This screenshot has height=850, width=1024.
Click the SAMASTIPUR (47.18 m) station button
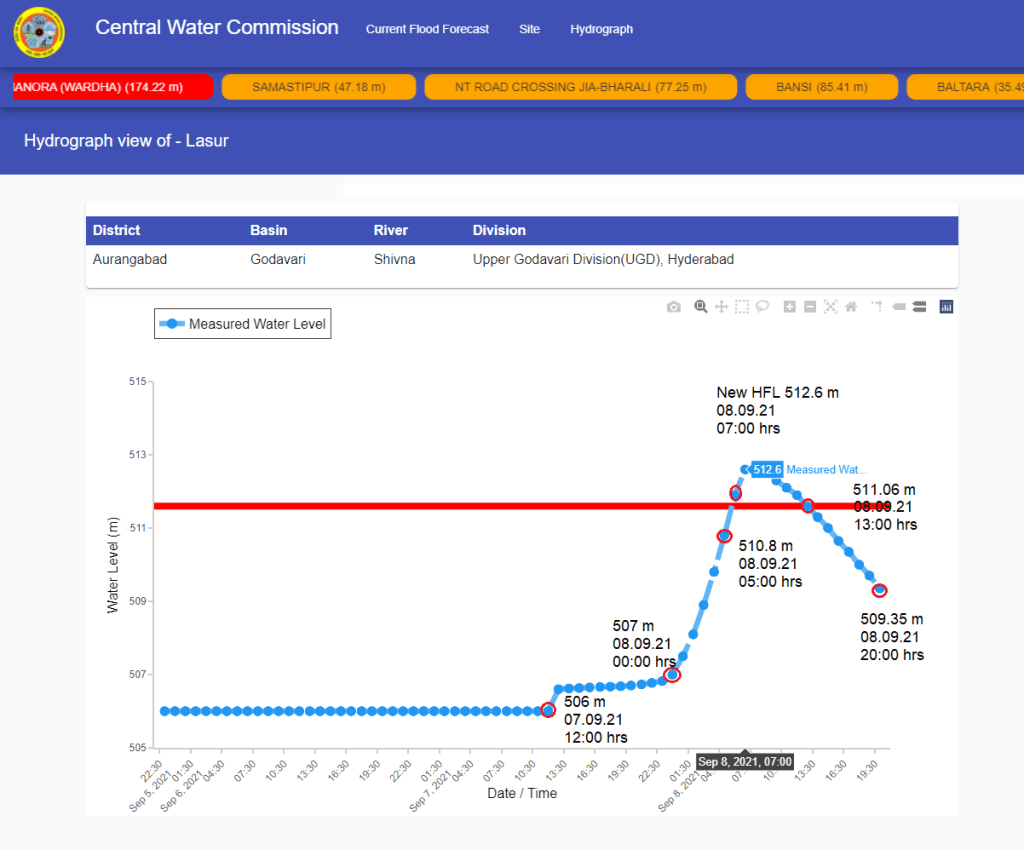coord(318,87)
